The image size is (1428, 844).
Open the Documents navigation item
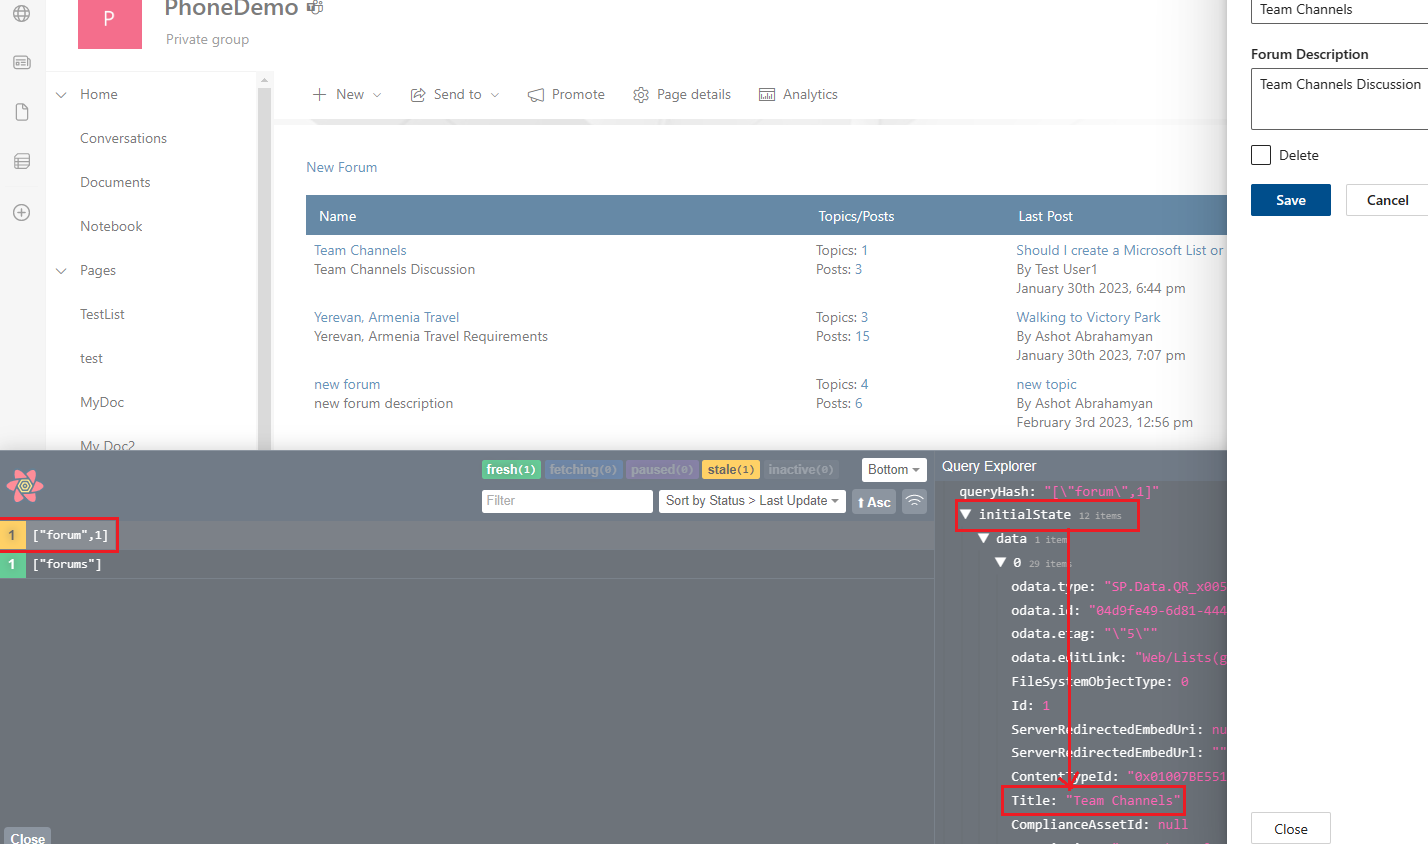tap(115, 182)
